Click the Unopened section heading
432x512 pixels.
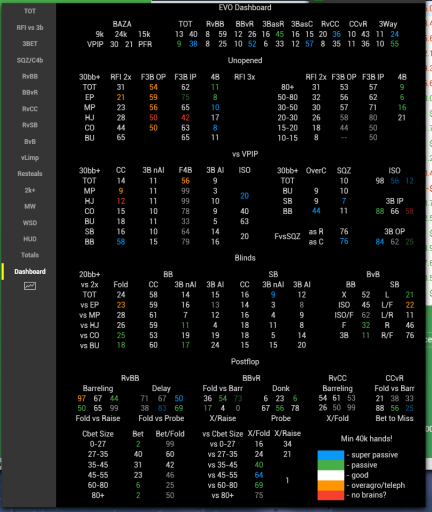[x=245, y=60]
